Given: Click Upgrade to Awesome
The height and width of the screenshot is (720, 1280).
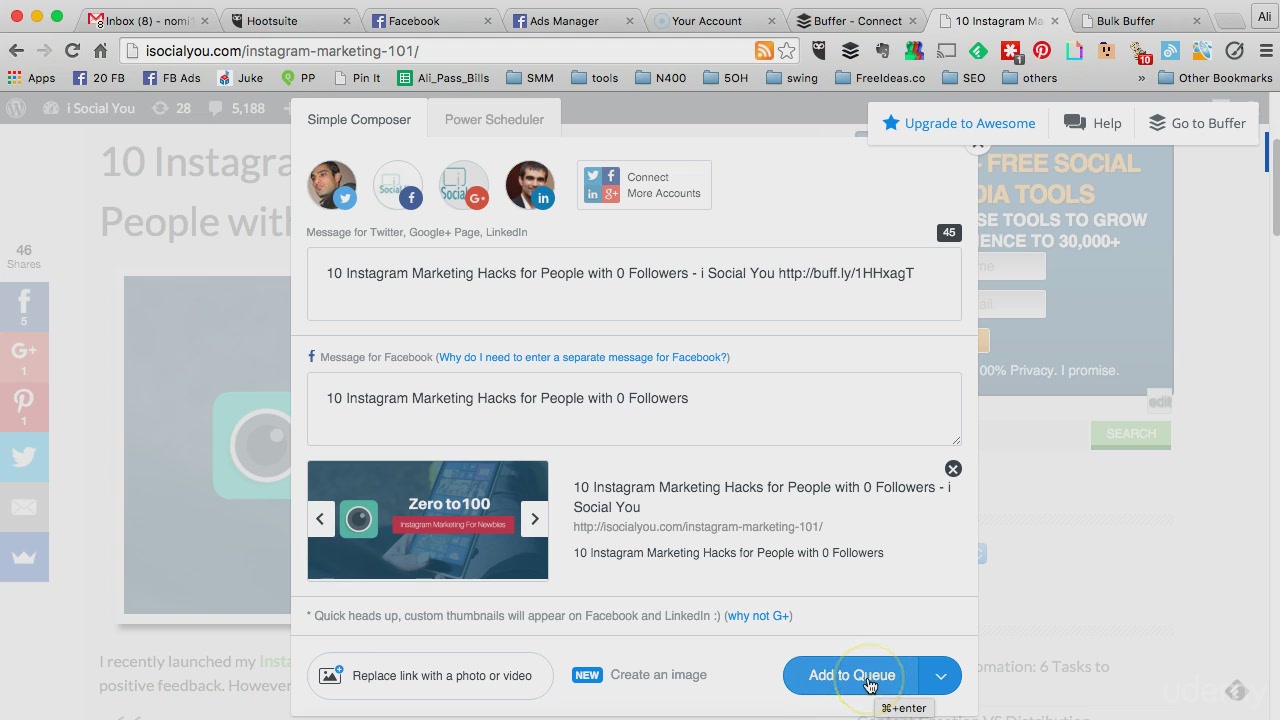Looking at the screenshot, I should (959, 123).
